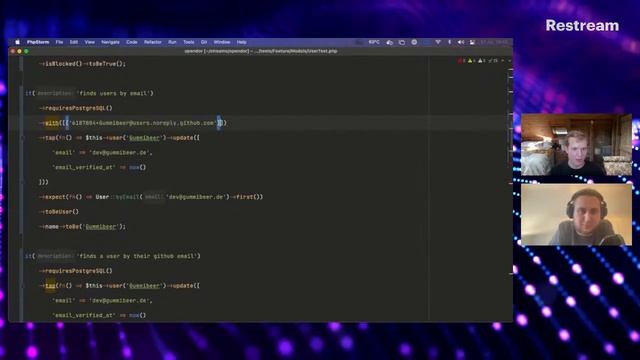Open the Help menu
The width and height of the screenshot is (640, 360).
point(242,42)
